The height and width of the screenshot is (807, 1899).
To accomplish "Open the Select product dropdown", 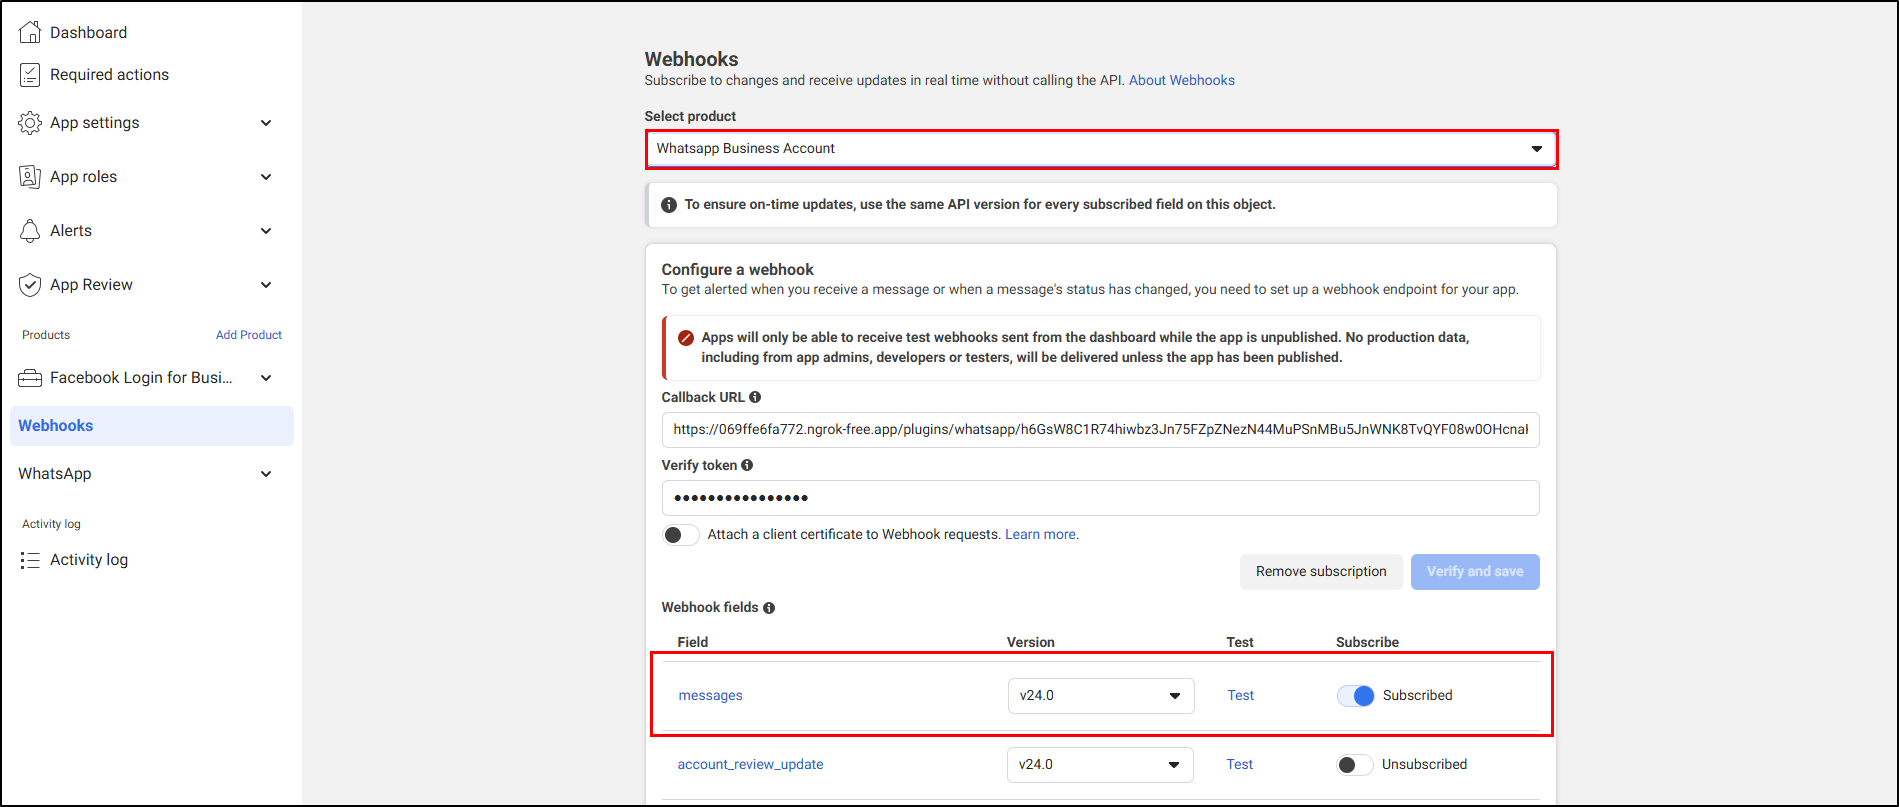I will click(1100, 149).
